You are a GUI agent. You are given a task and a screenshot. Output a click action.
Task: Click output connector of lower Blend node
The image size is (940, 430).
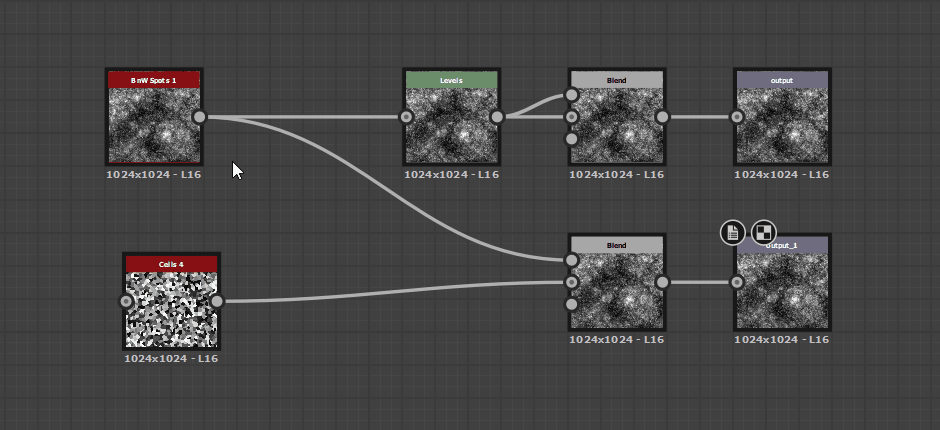click(x=662, y=282)
